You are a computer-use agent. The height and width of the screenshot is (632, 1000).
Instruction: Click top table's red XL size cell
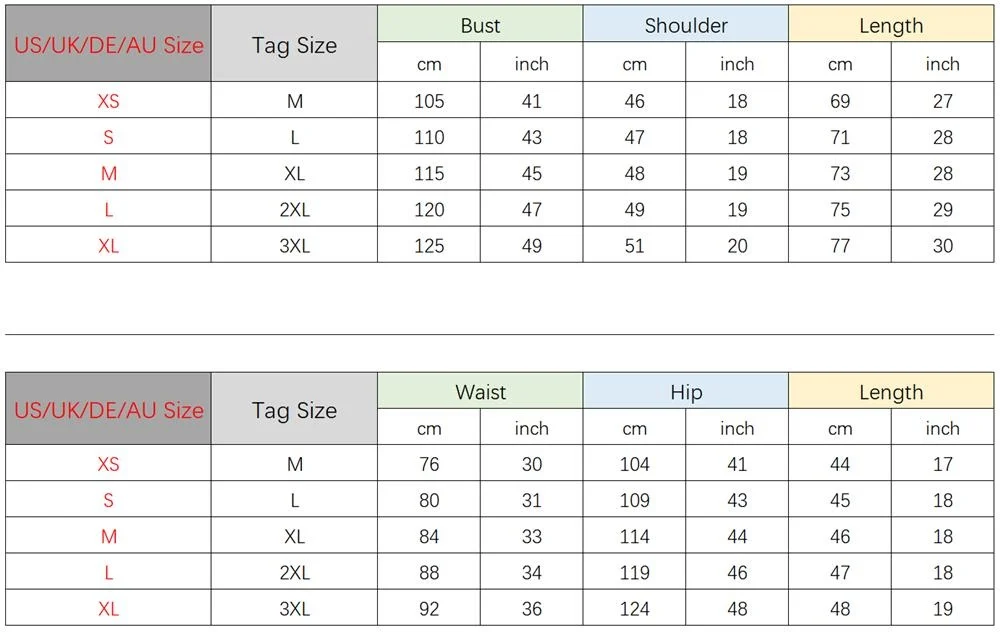tap(108, 246)
